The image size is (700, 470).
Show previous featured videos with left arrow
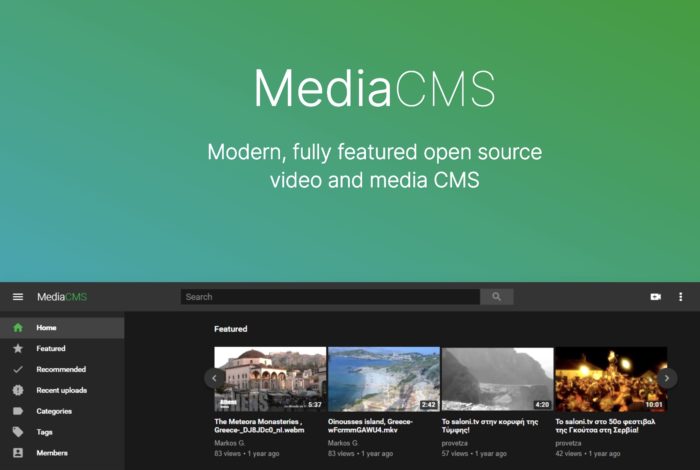[x=214, y=378]
